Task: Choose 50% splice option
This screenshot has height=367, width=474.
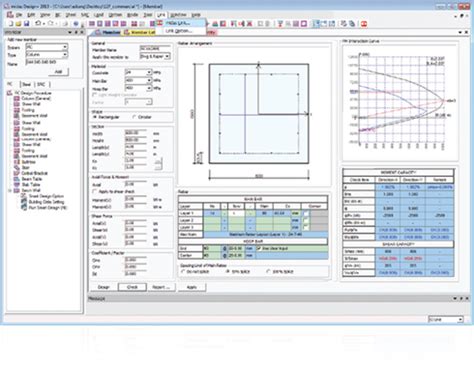Action: 228,272
